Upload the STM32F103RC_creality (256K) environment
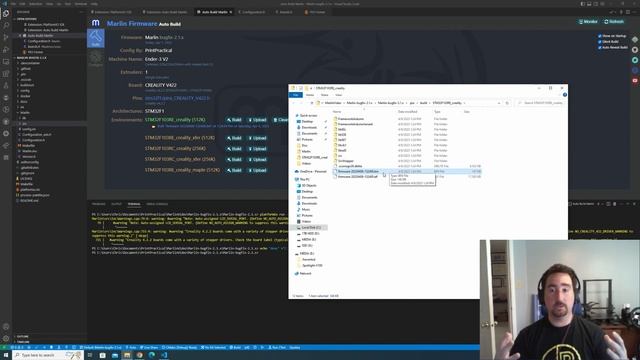Viewport: 640px width, 360px height. 258,149
